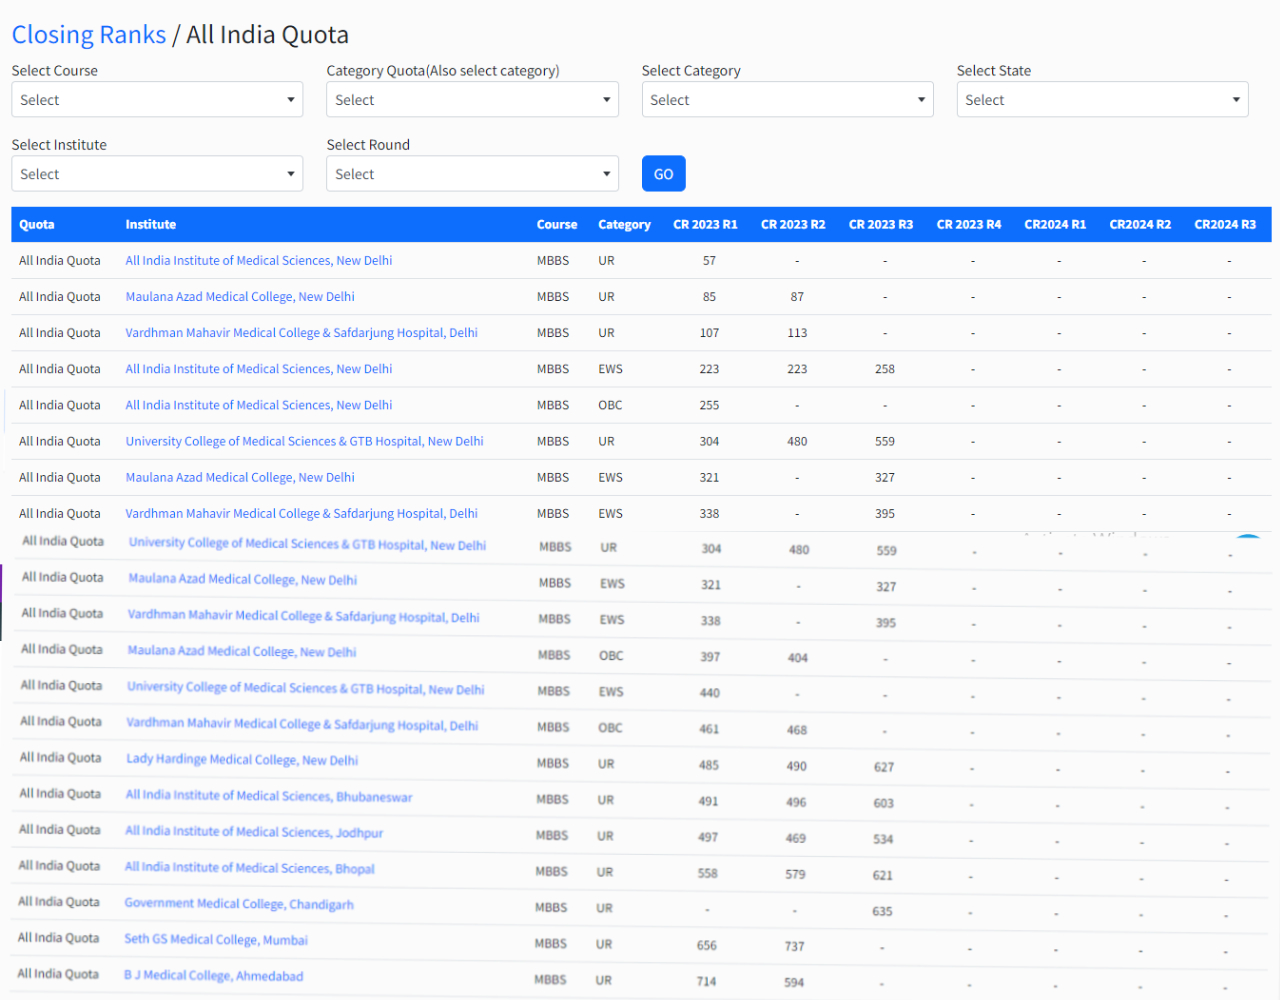Open AIIMS Bhopal institute link

(250, 868)
